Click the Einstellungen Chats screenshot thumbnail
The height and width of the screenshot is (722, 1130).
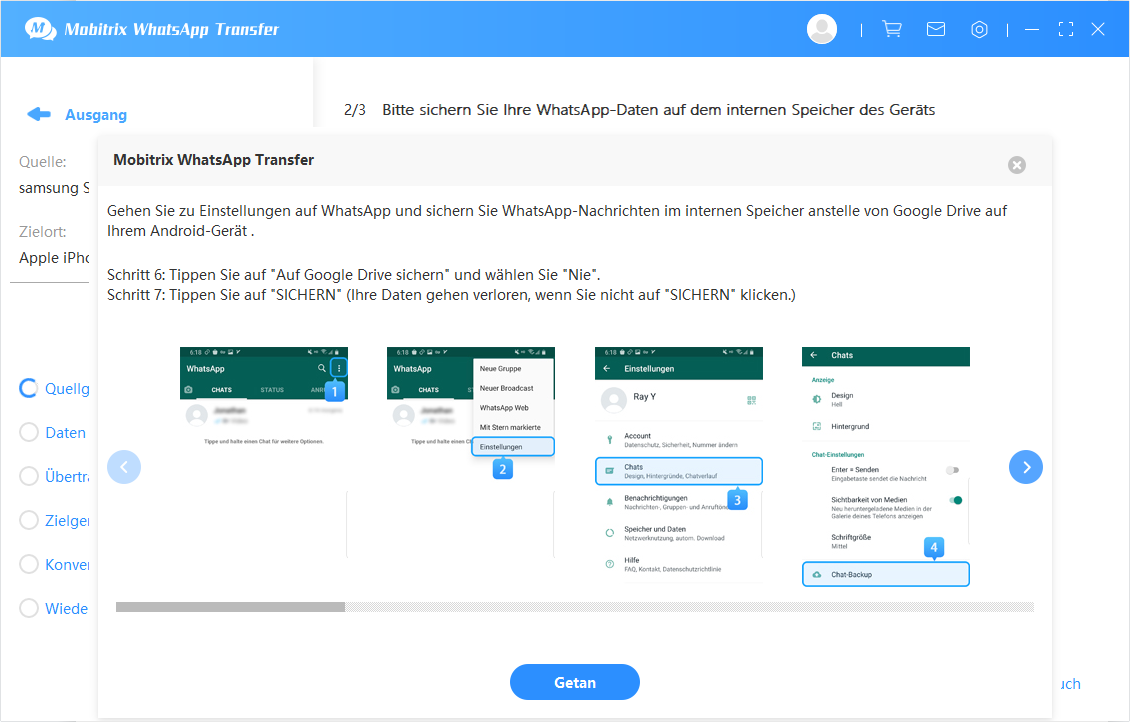679,465
